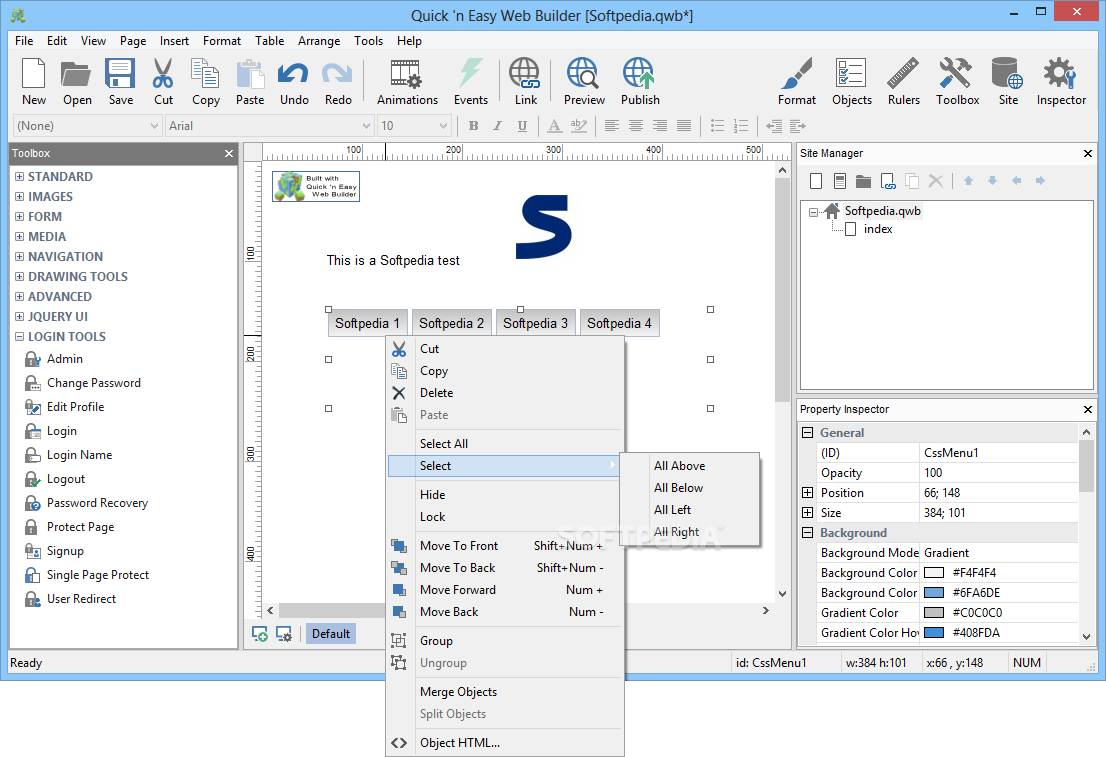1106x757 pixels.
Task: Toggle underline text formatting
Action: pos(522,126)
